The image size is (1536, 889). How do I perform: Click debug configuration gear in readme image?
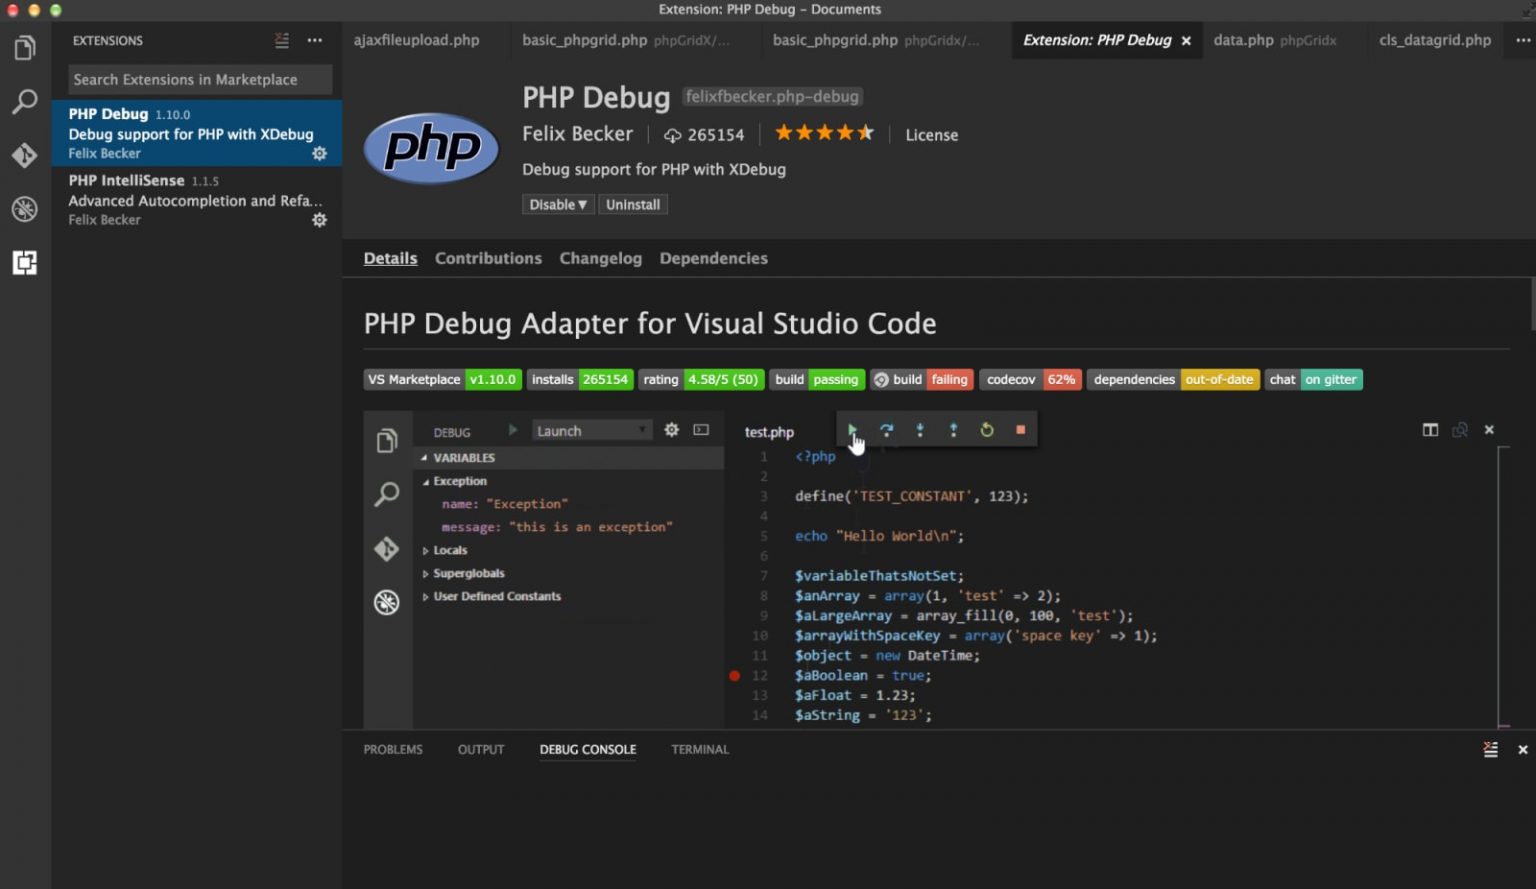672,430
